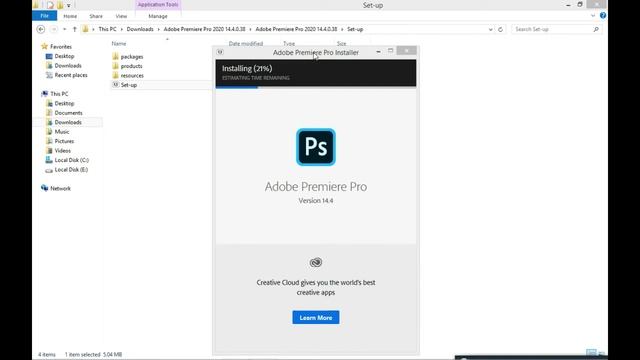
Task: Open the Home ribbon tab
Action: click(70, 16)
